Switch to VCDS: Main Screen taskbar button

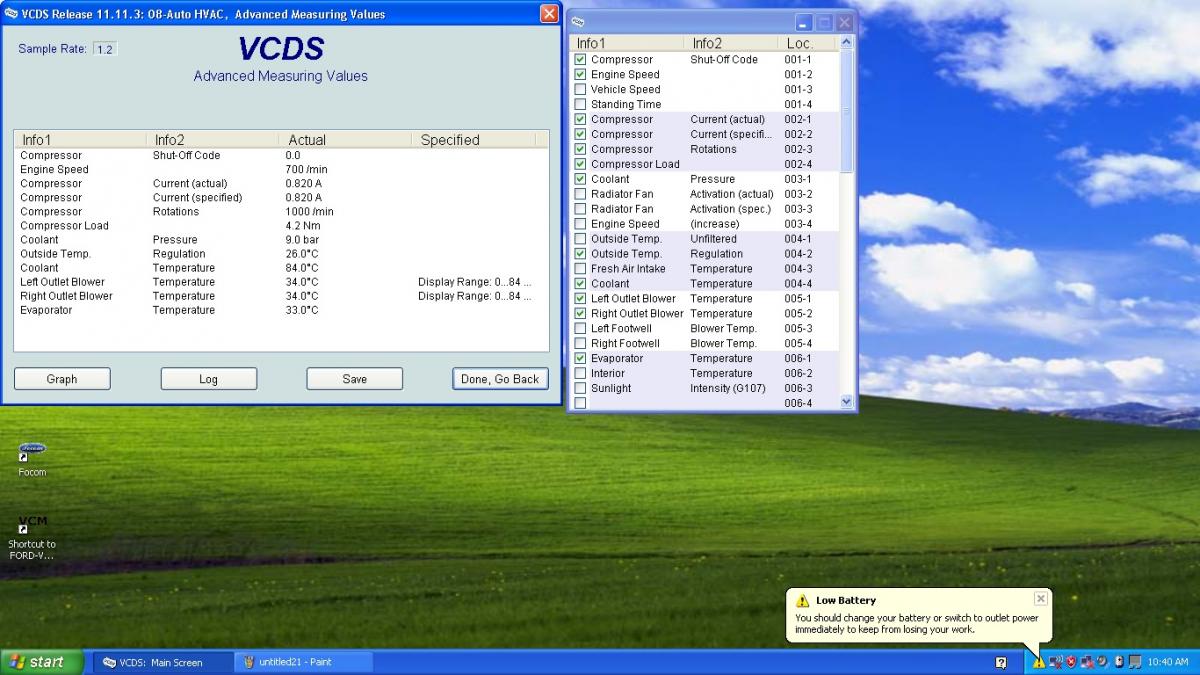coord(164,662)
